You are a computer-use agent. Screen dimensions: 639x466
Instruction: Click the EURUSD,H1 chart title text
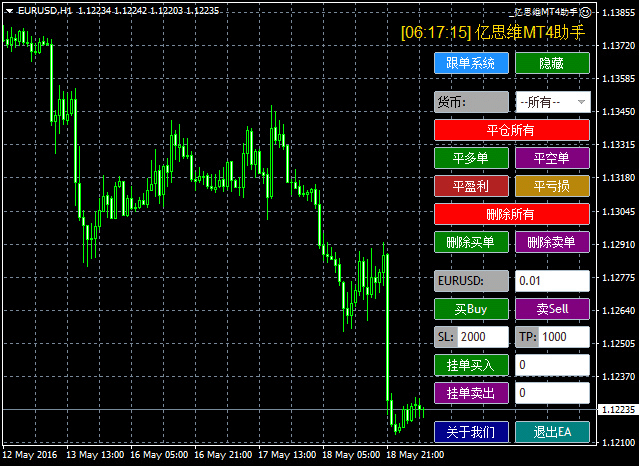[x=45, y=11]
